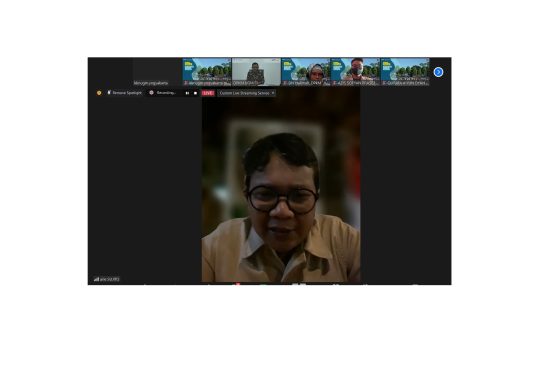This screenshot has height=376, width=560.
Task: Click the dark Yogyakarta-labeled participant tile
Action: point(157,72)
